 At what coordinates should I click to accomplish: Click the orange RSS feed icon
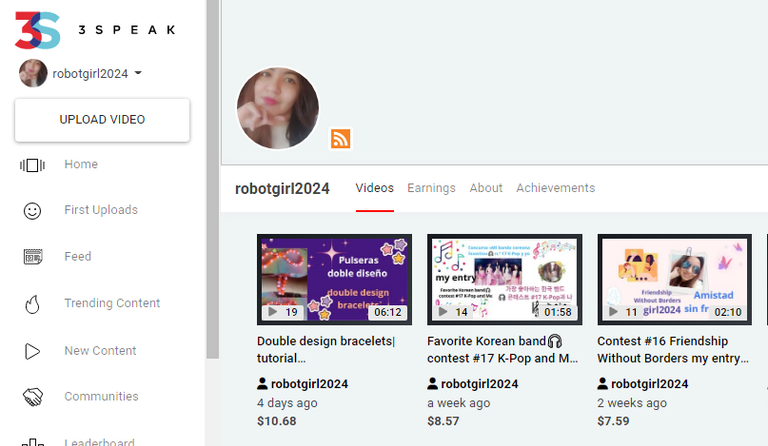click(x=341, y=139)
